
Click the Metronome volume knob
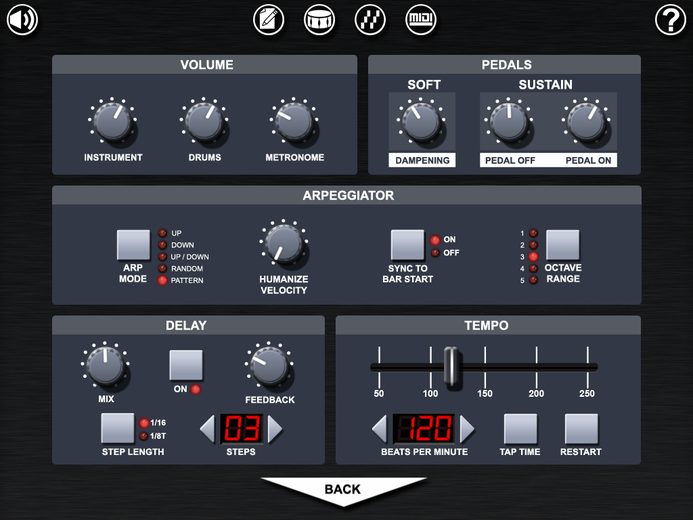(x=294, y=121)
